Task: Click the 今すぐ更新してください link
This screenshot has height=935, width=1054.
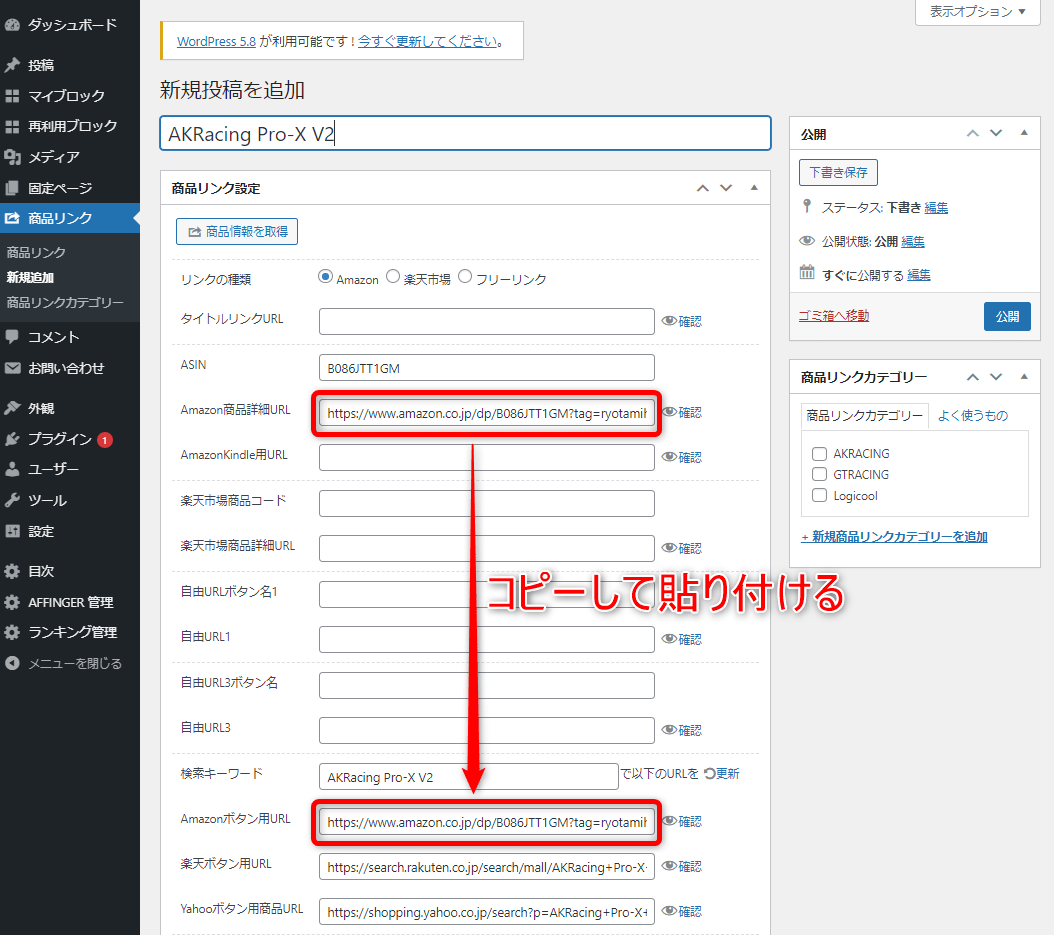Action: coord(428,41)
